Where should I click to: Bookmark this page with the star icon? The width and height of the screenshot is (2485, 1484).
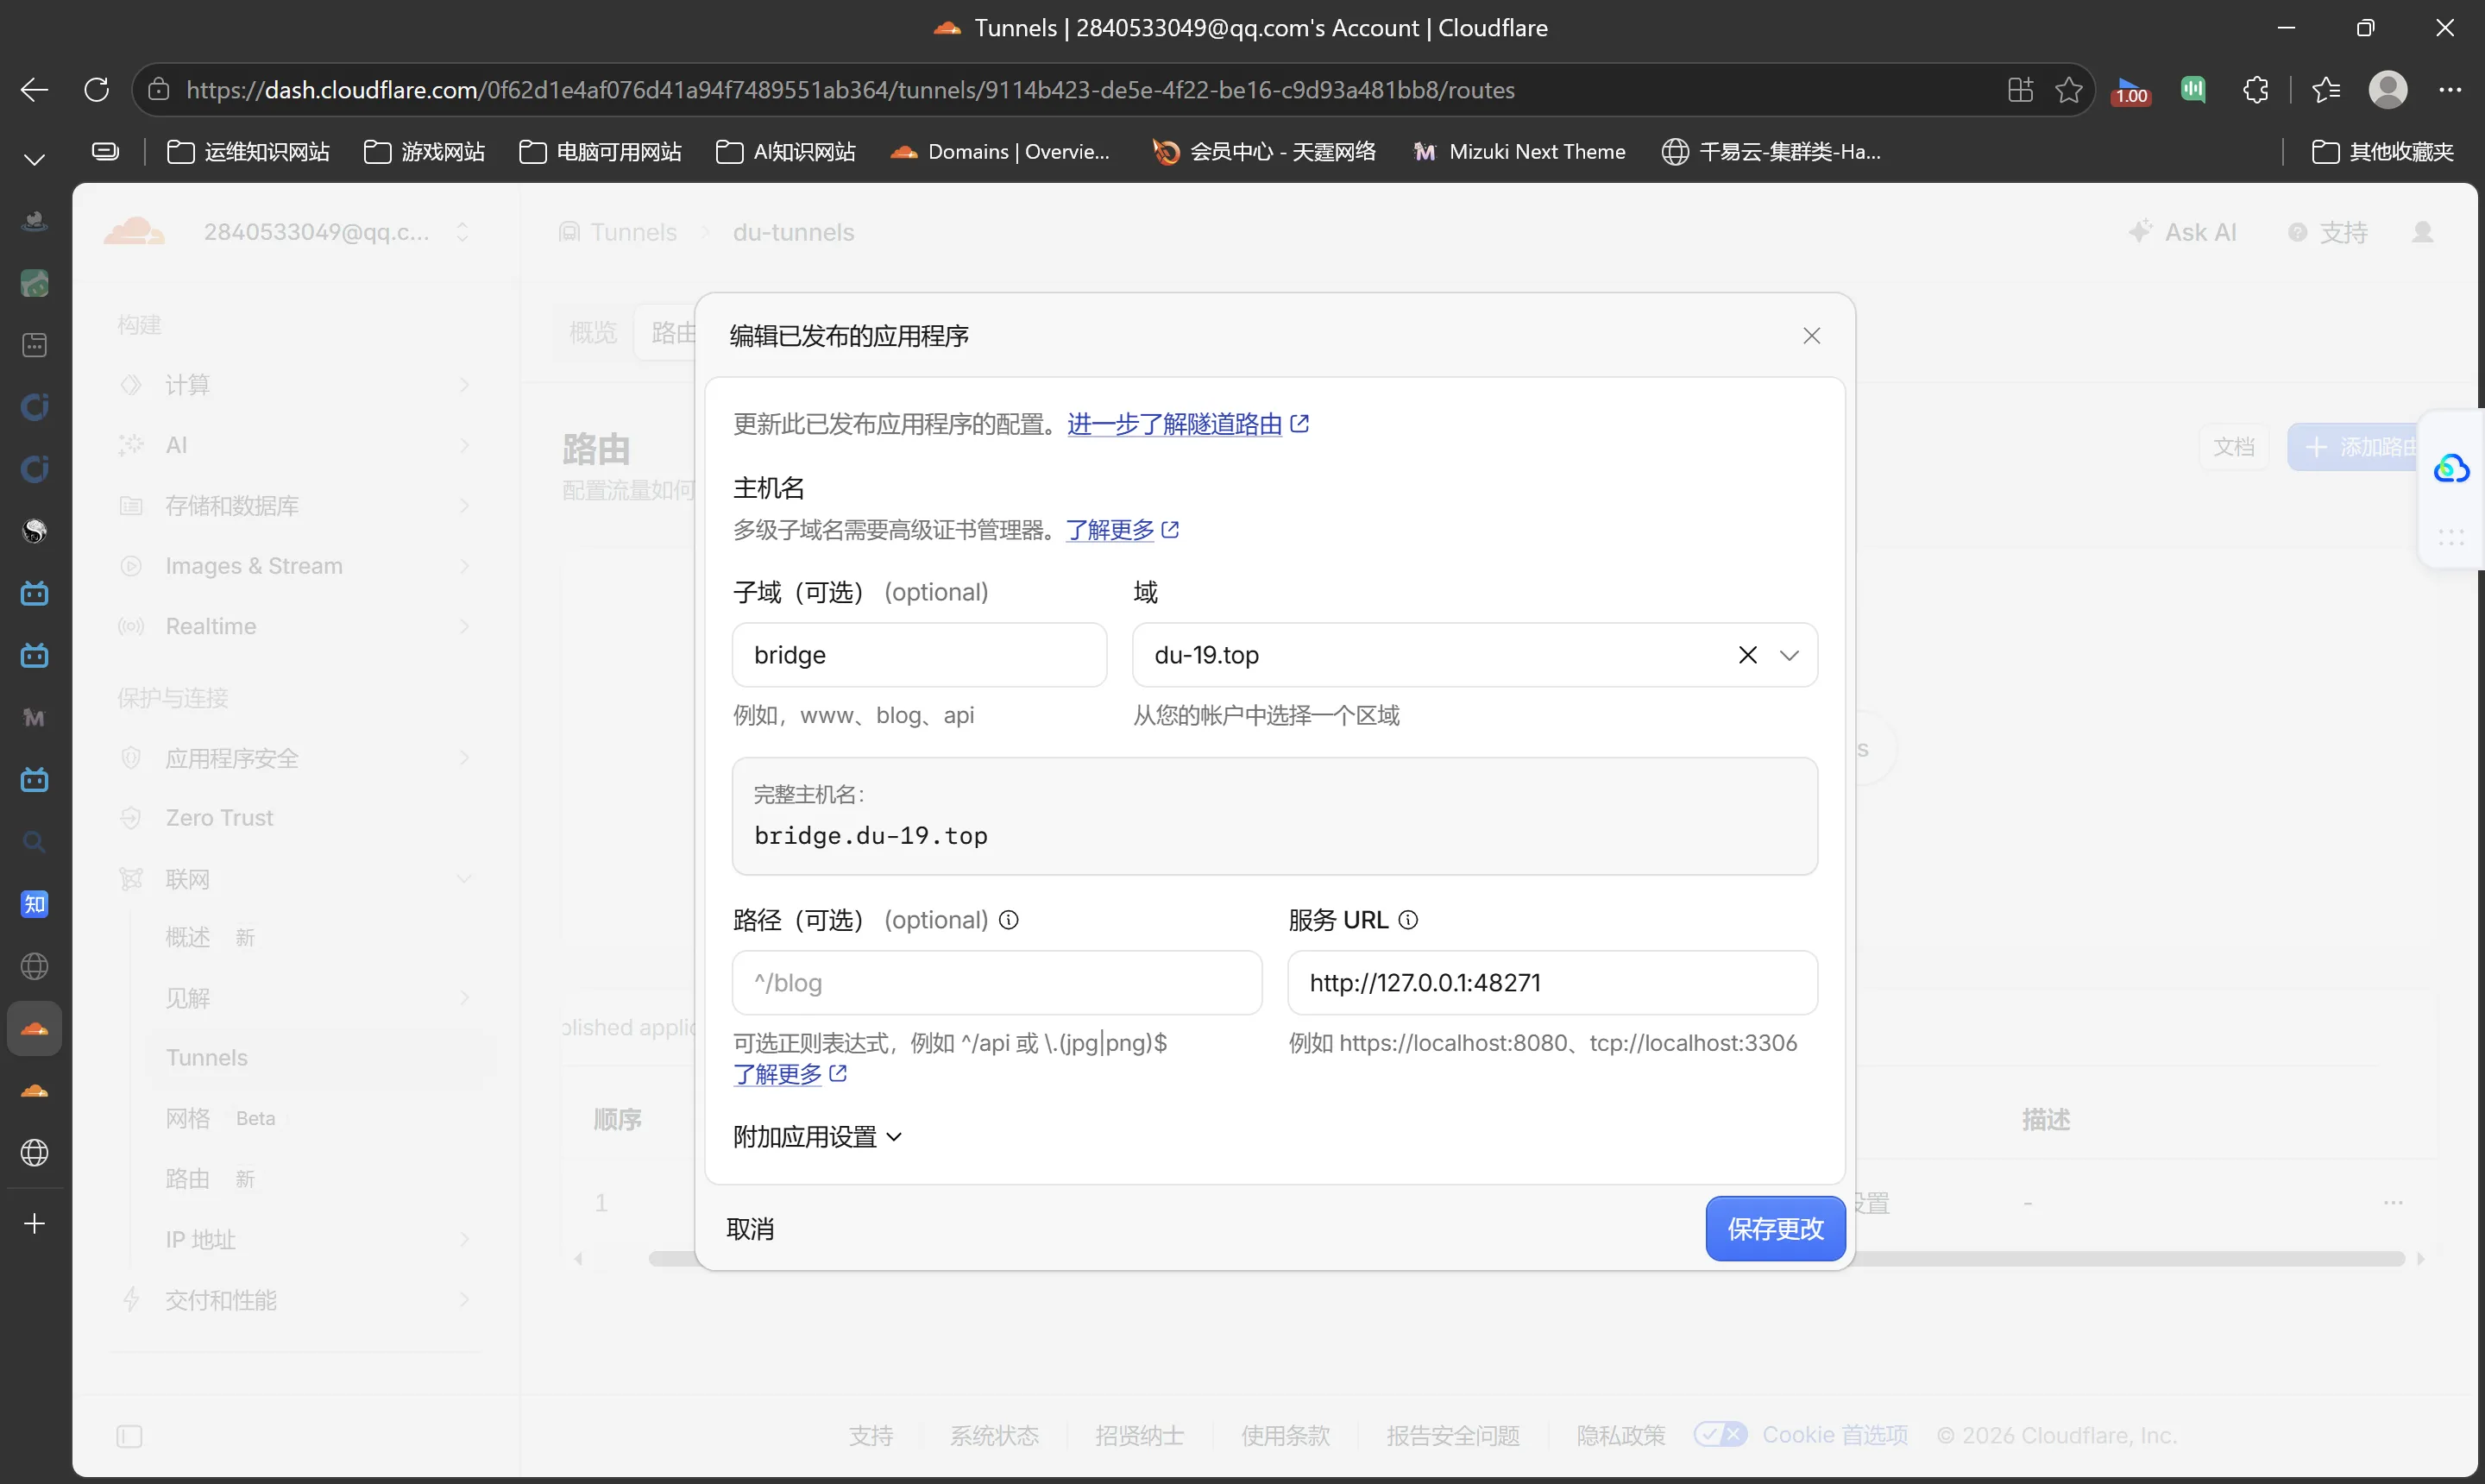pyautogui.click(x=2069, y=90)
